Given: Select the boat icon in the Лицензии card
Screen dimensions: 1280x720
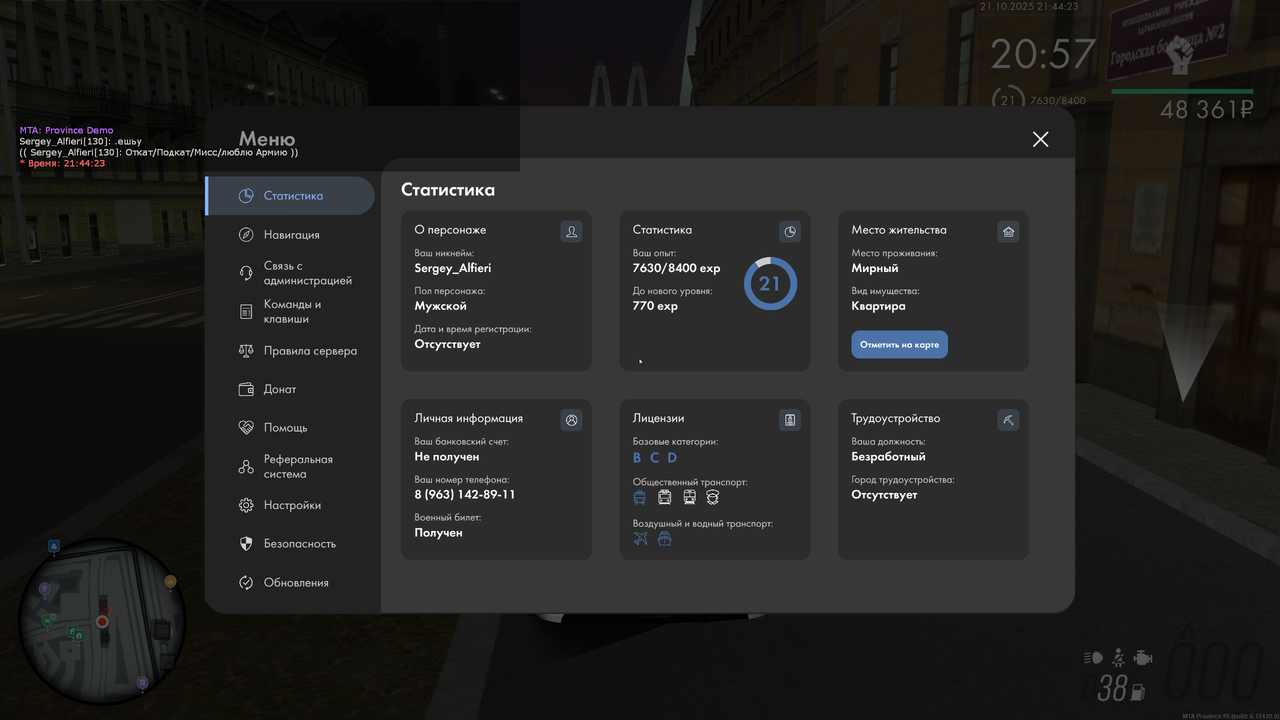Looking at the screenshot, I should [x=665, y=537].
